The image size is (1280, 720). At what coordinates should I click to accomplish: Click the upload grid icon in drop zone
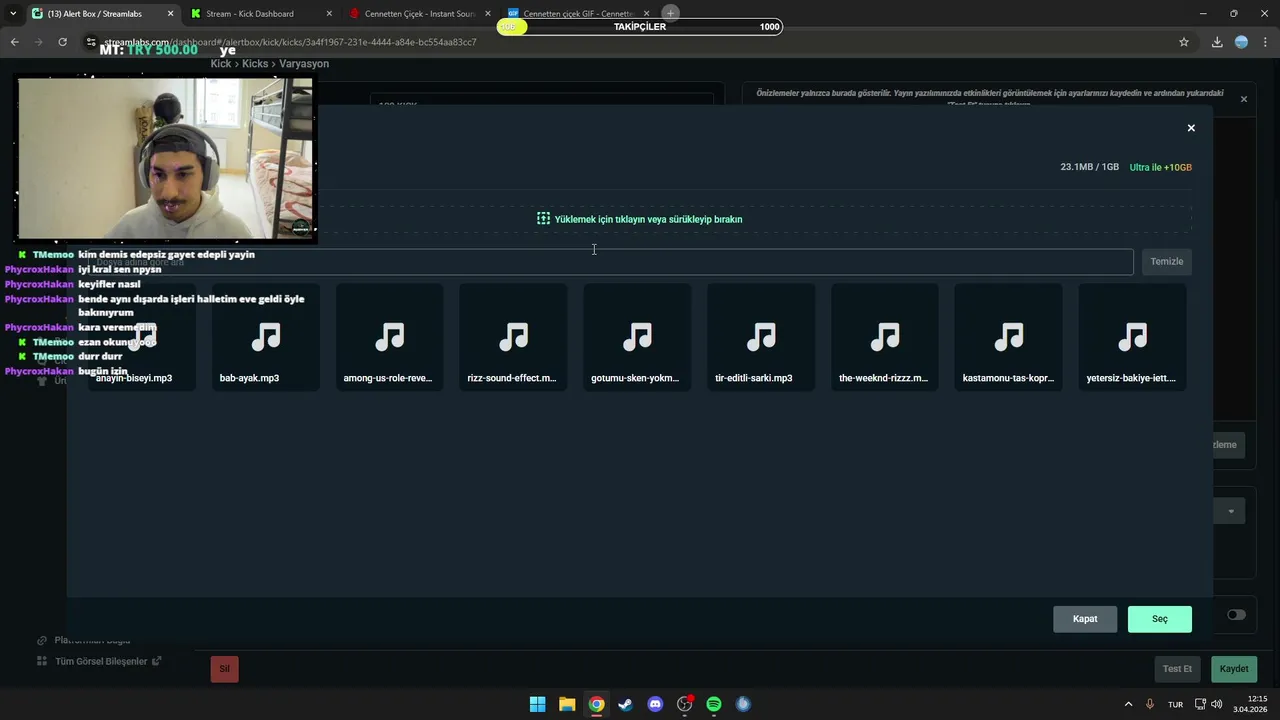point(543,219)
